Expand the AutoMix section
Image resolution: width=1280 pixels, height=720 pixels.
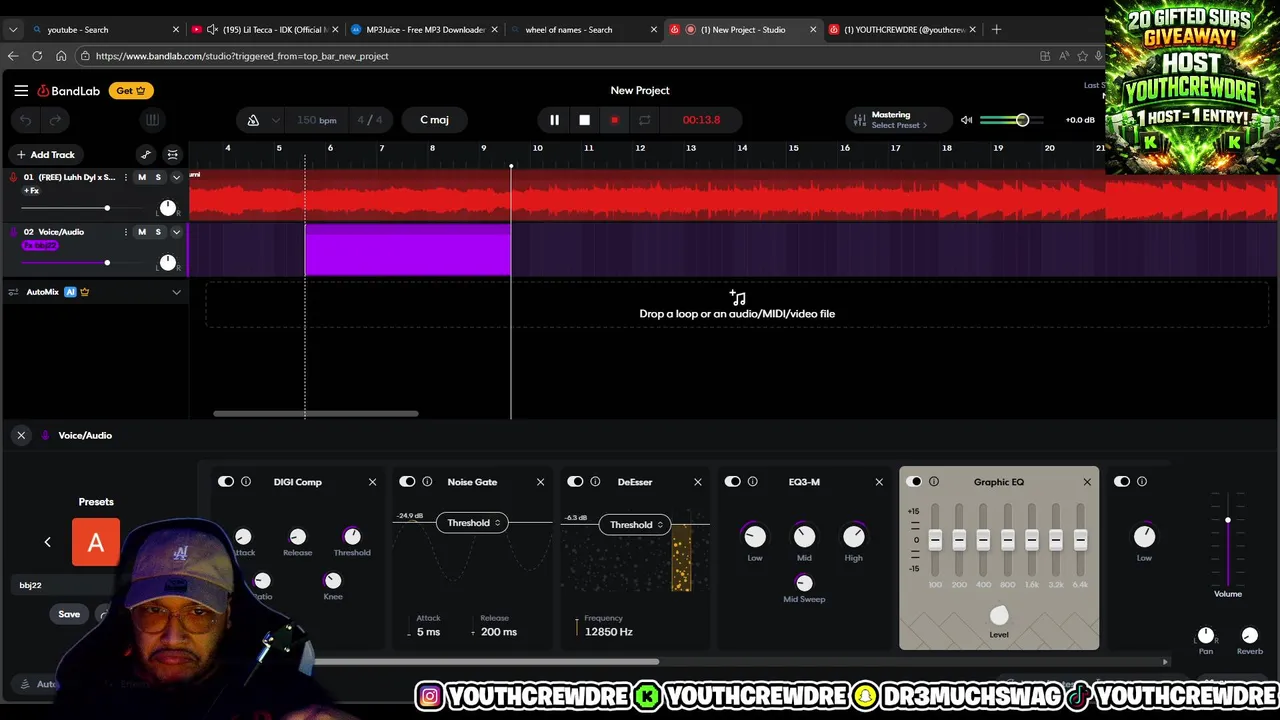point(176,292)
